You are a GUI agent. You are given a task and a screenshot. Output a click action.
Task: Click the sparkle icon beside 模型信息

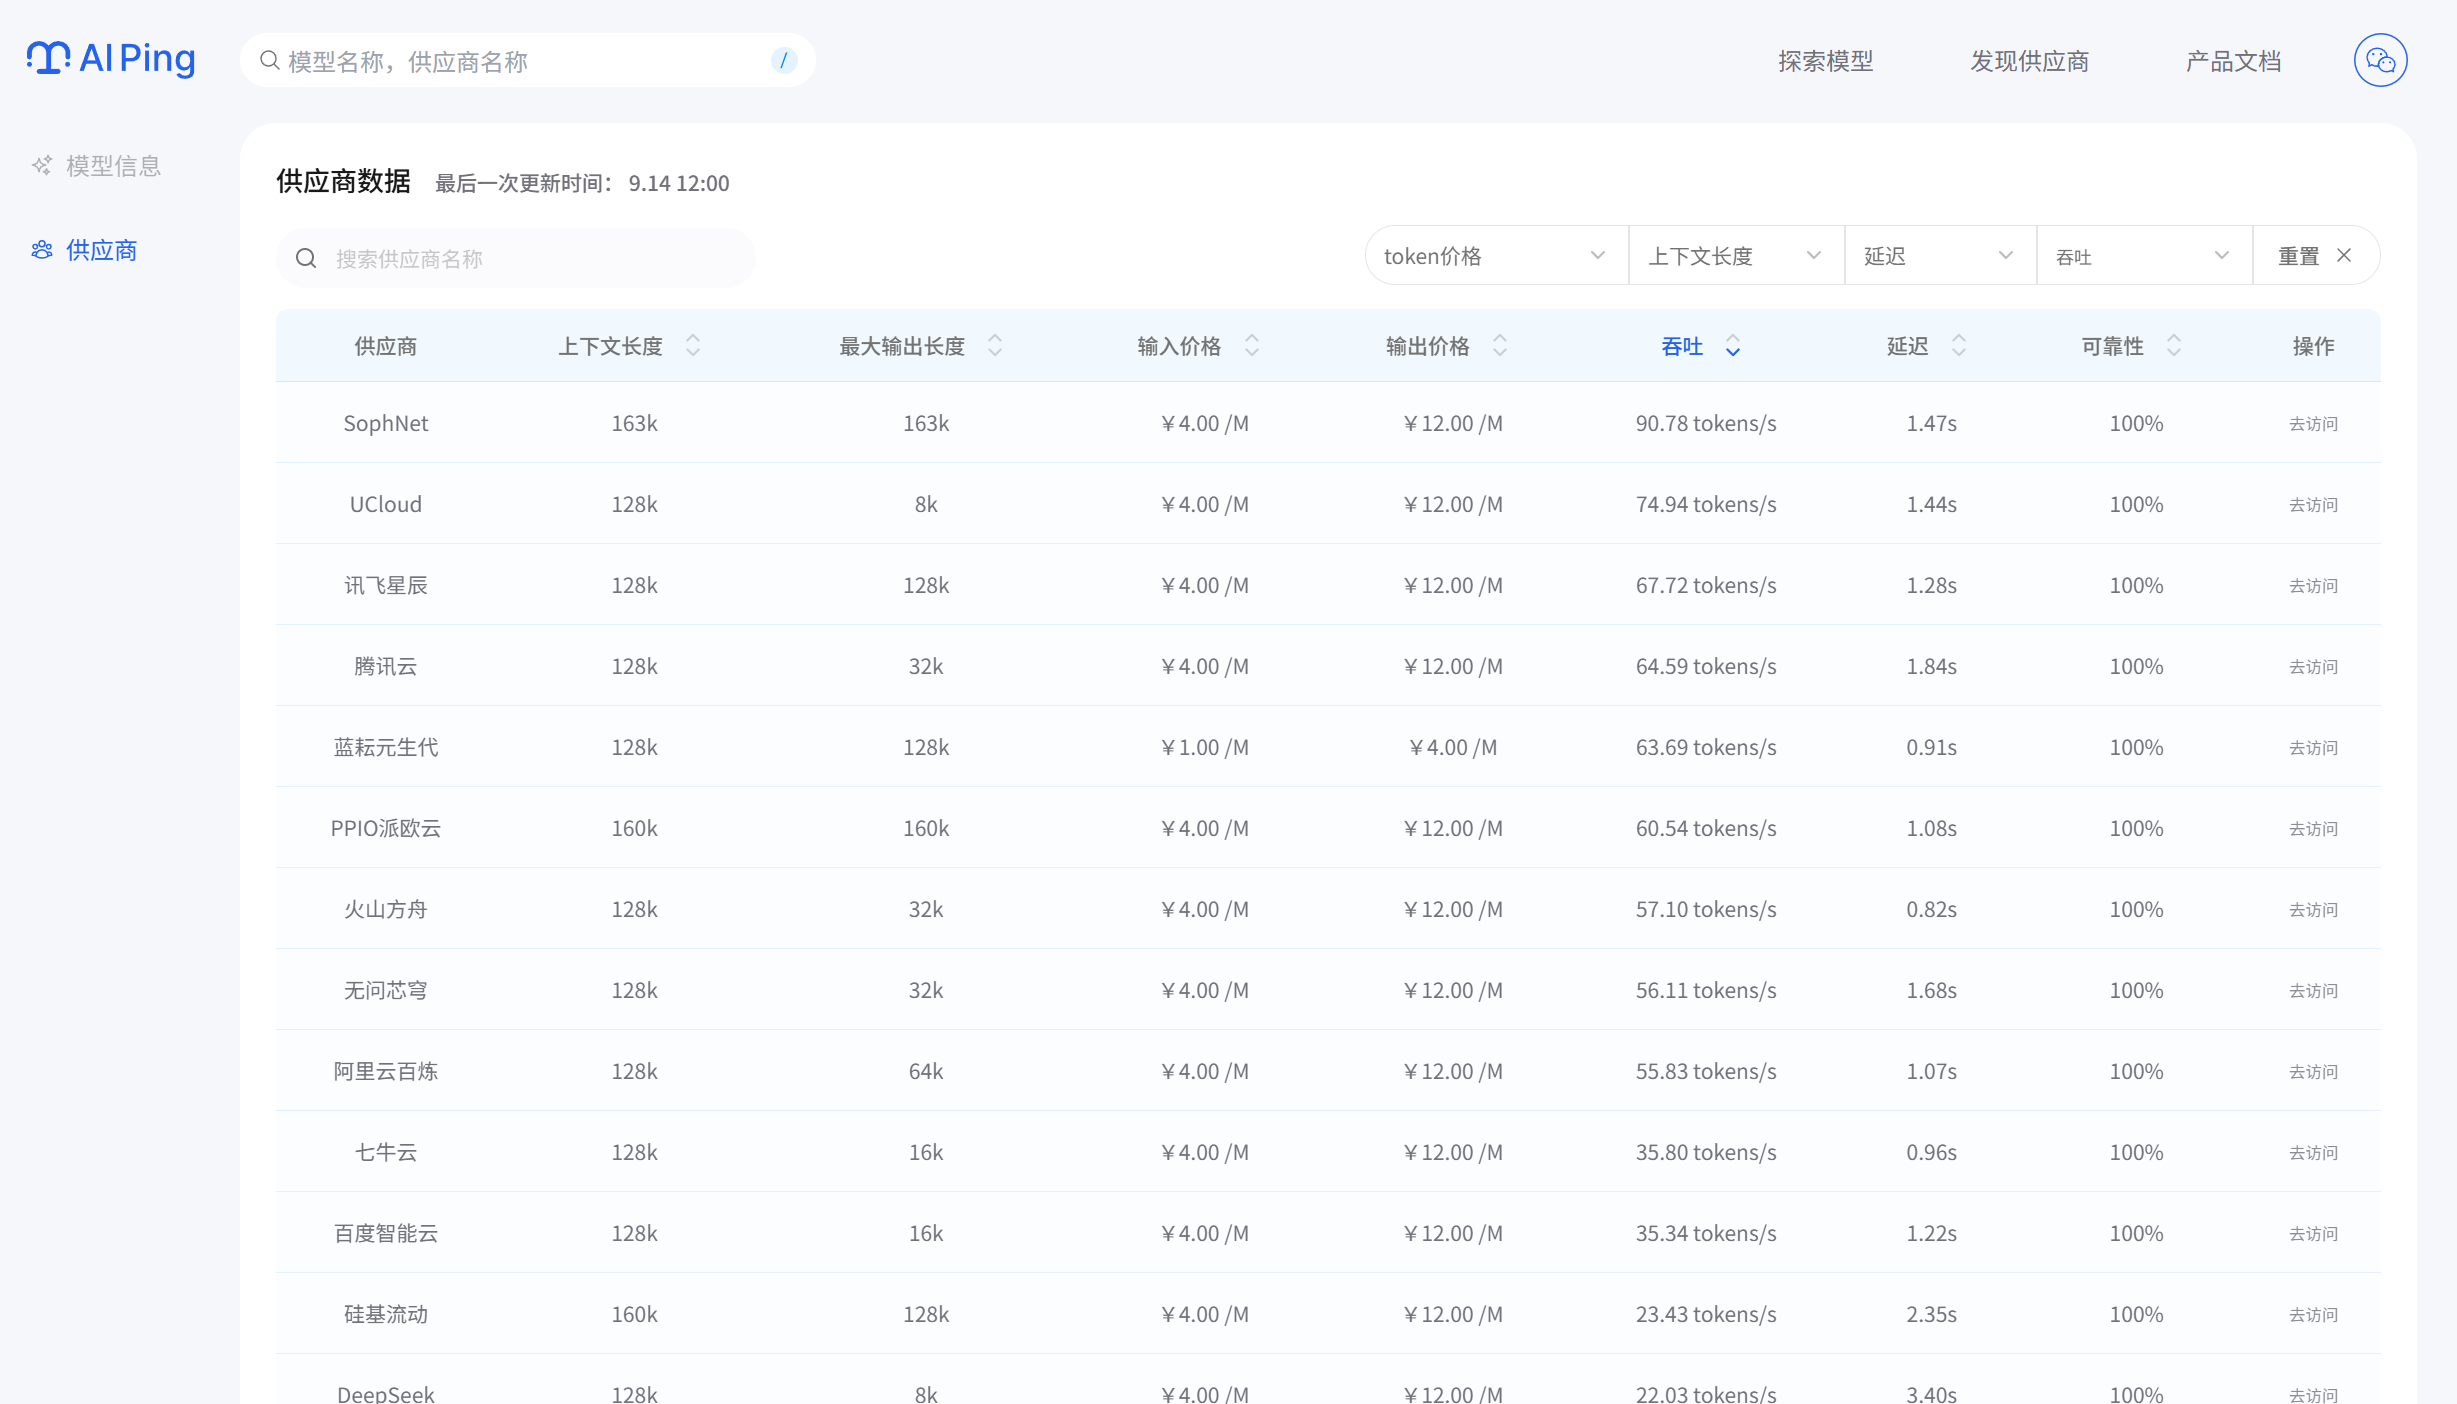pos(42,166)
